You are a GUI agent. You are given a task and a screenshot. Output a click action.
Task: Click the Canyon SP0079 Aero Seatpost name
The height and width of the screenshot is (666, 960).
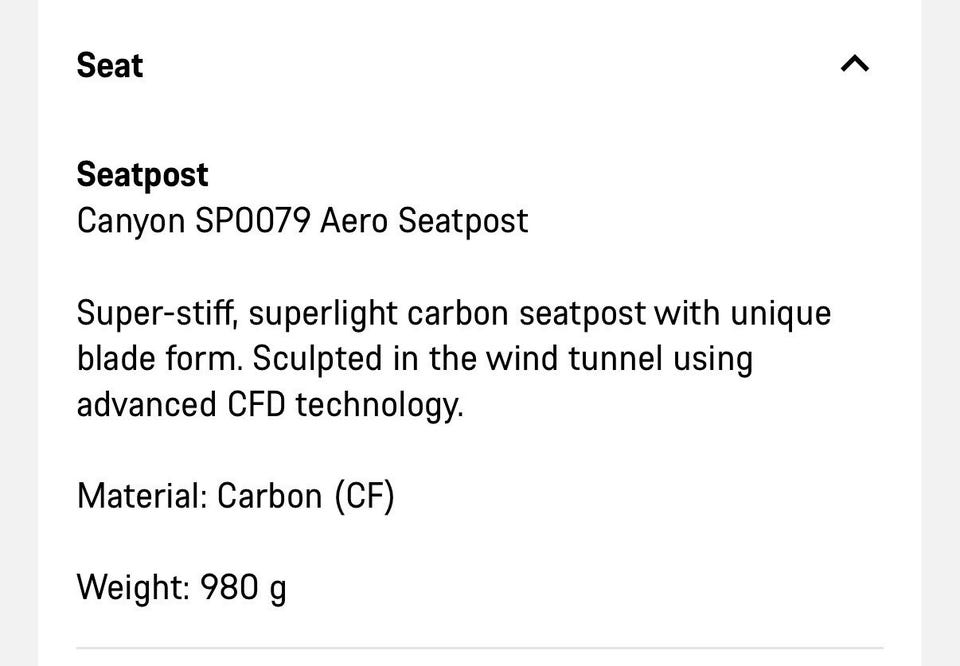click(x=302, y=221)
